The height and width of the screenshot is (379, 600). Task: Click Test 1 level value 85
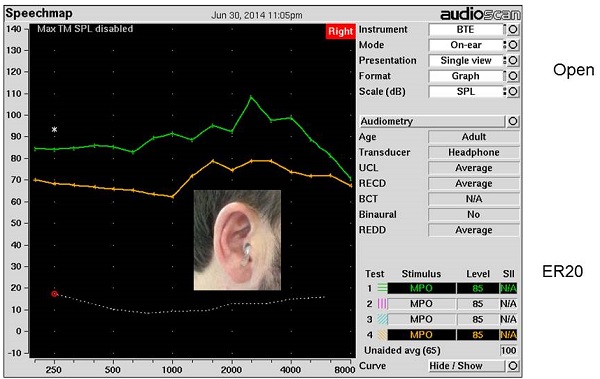pyautogui.click(x=478, y=288)
